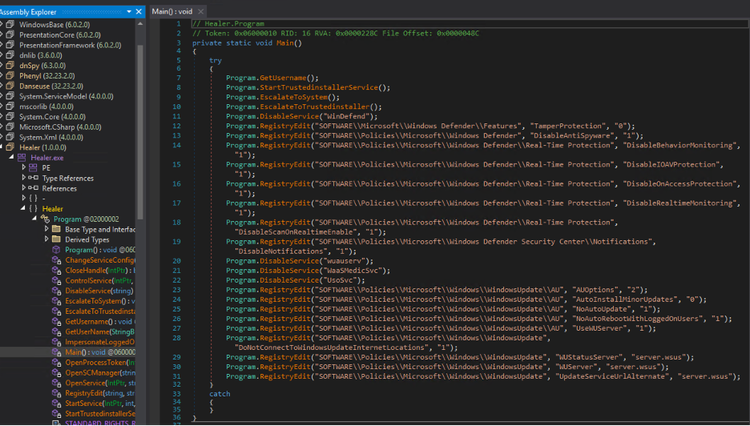Click the Healer namespace braces icon
The width and height of the screenshot is (750, 426).
(x=33, y=208)
